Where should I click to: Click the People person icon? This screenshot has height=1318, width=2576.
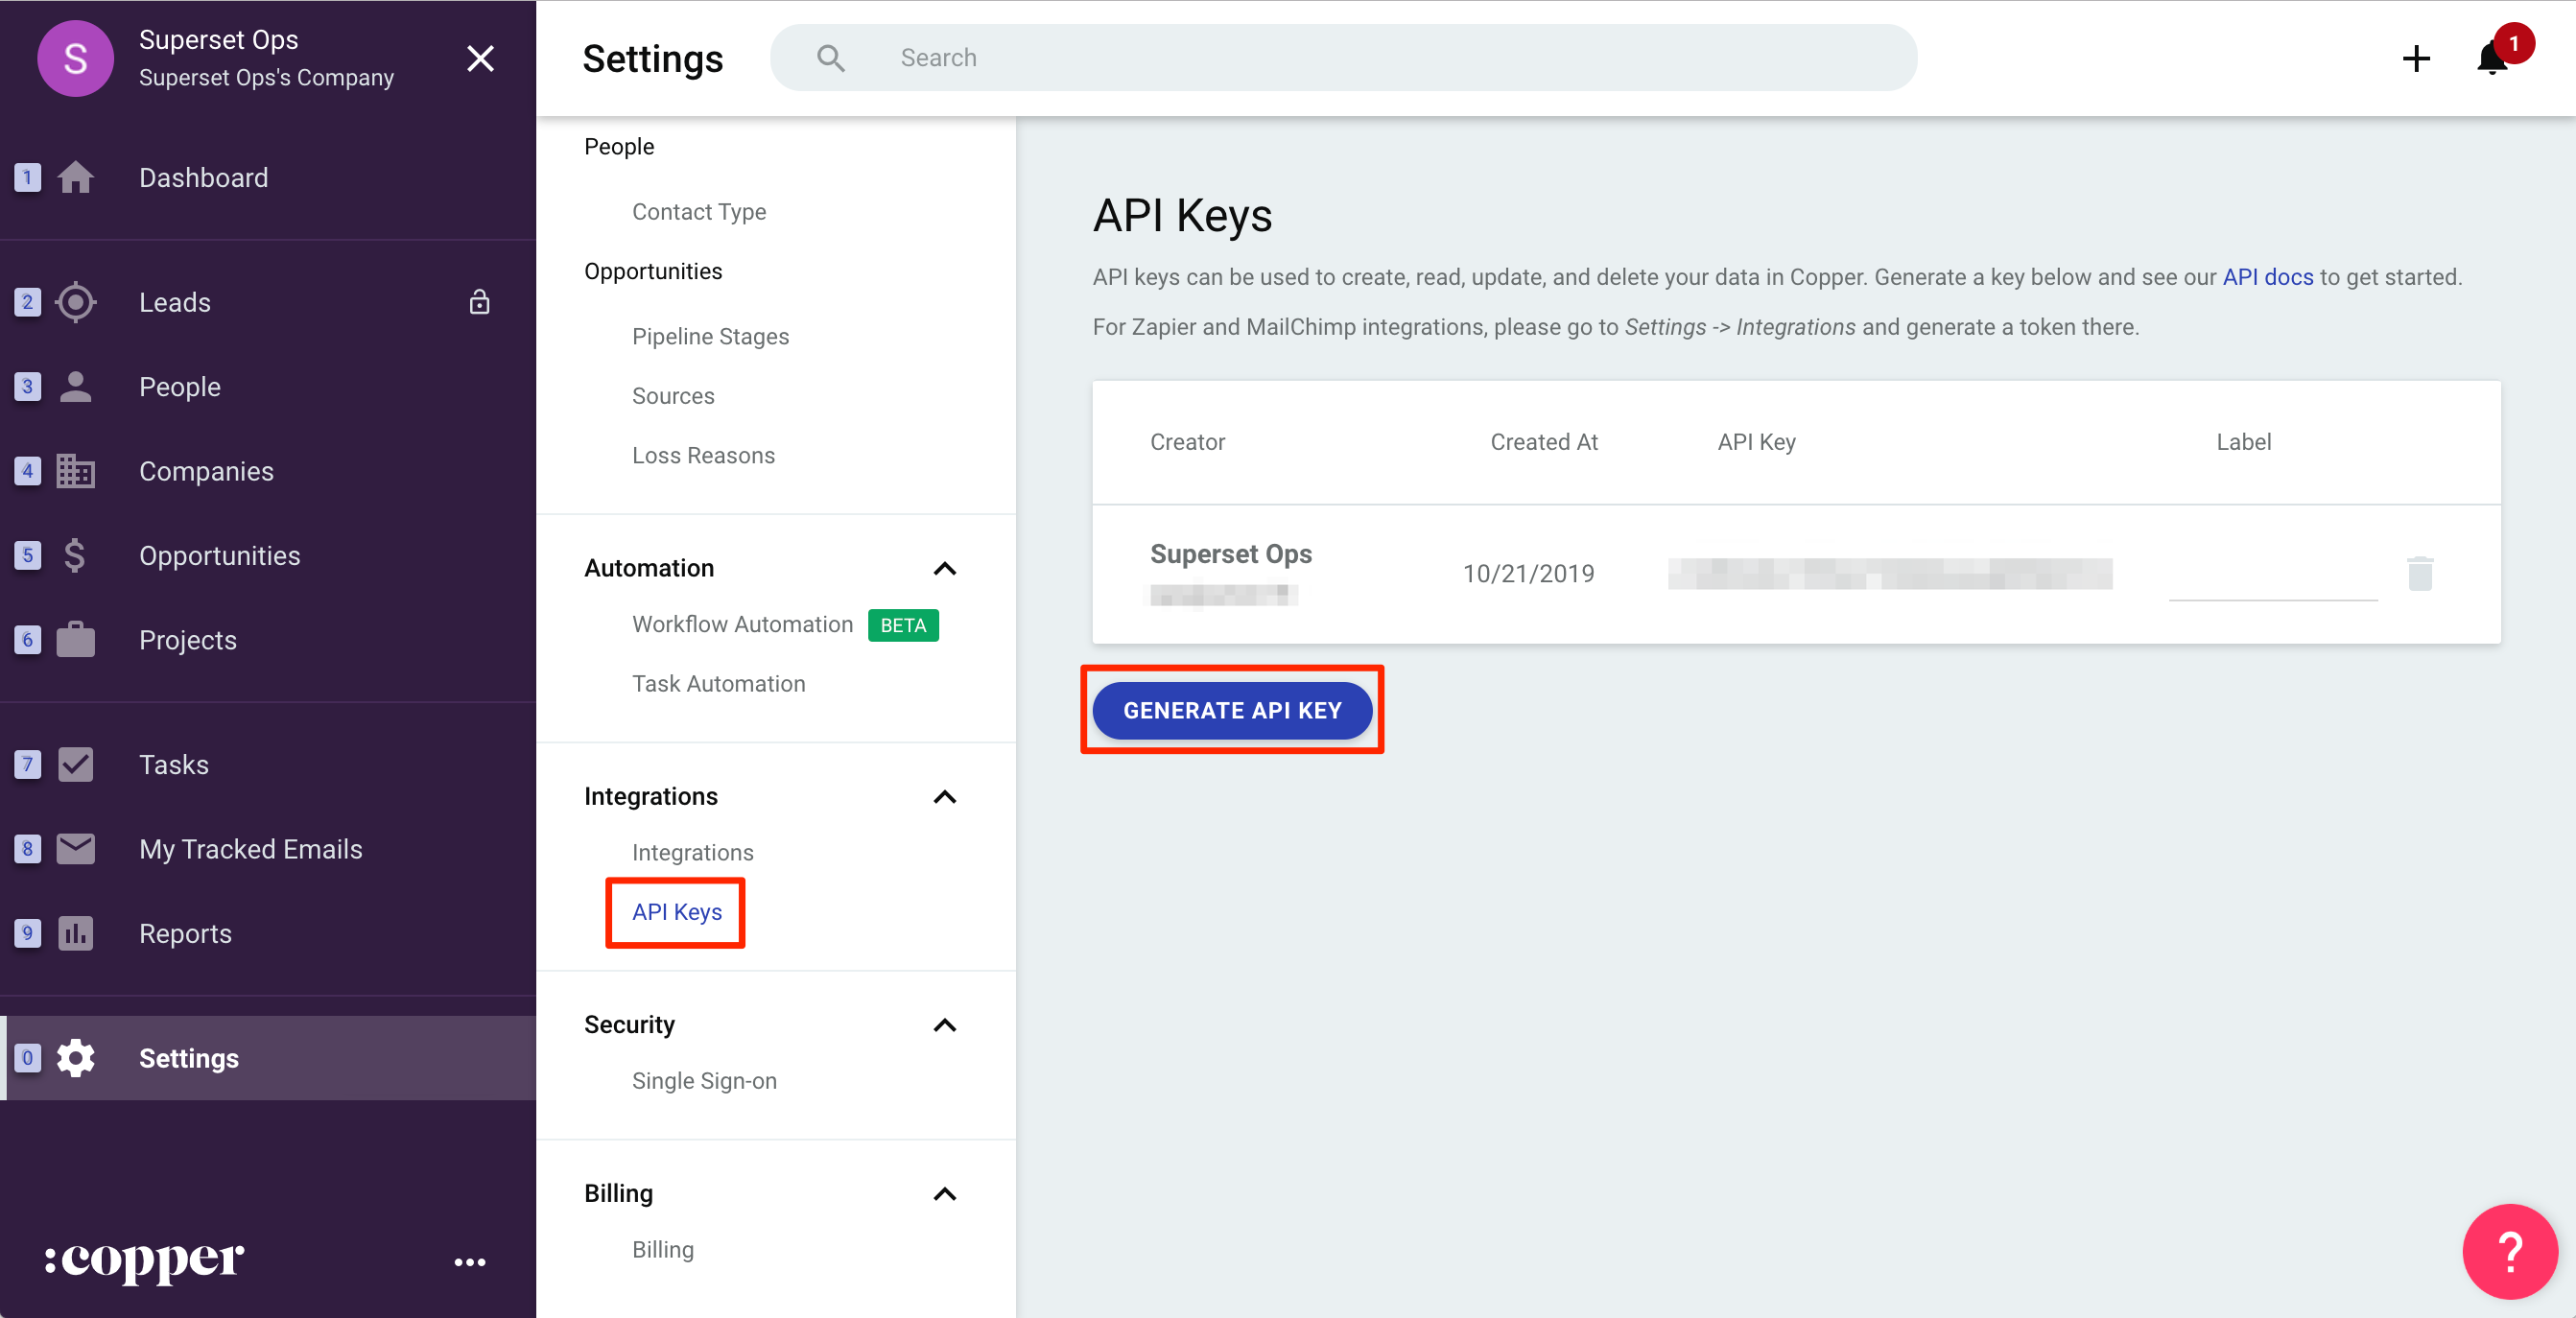coord(75,387)
